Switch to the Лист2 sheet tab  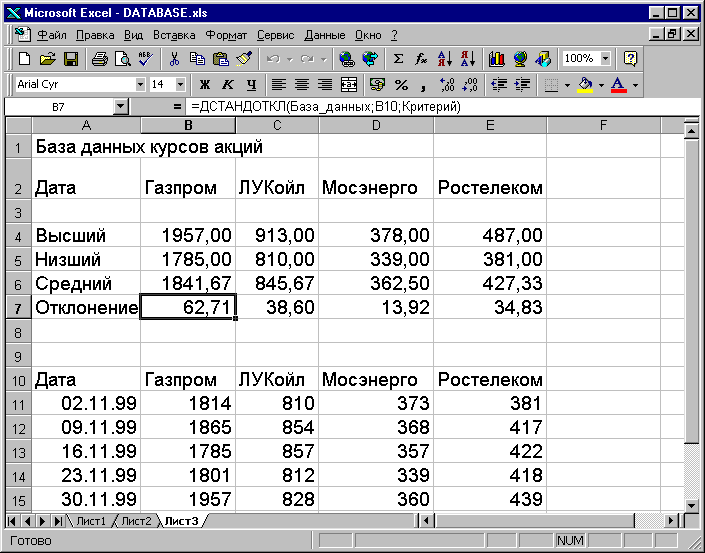click(137, 521)
